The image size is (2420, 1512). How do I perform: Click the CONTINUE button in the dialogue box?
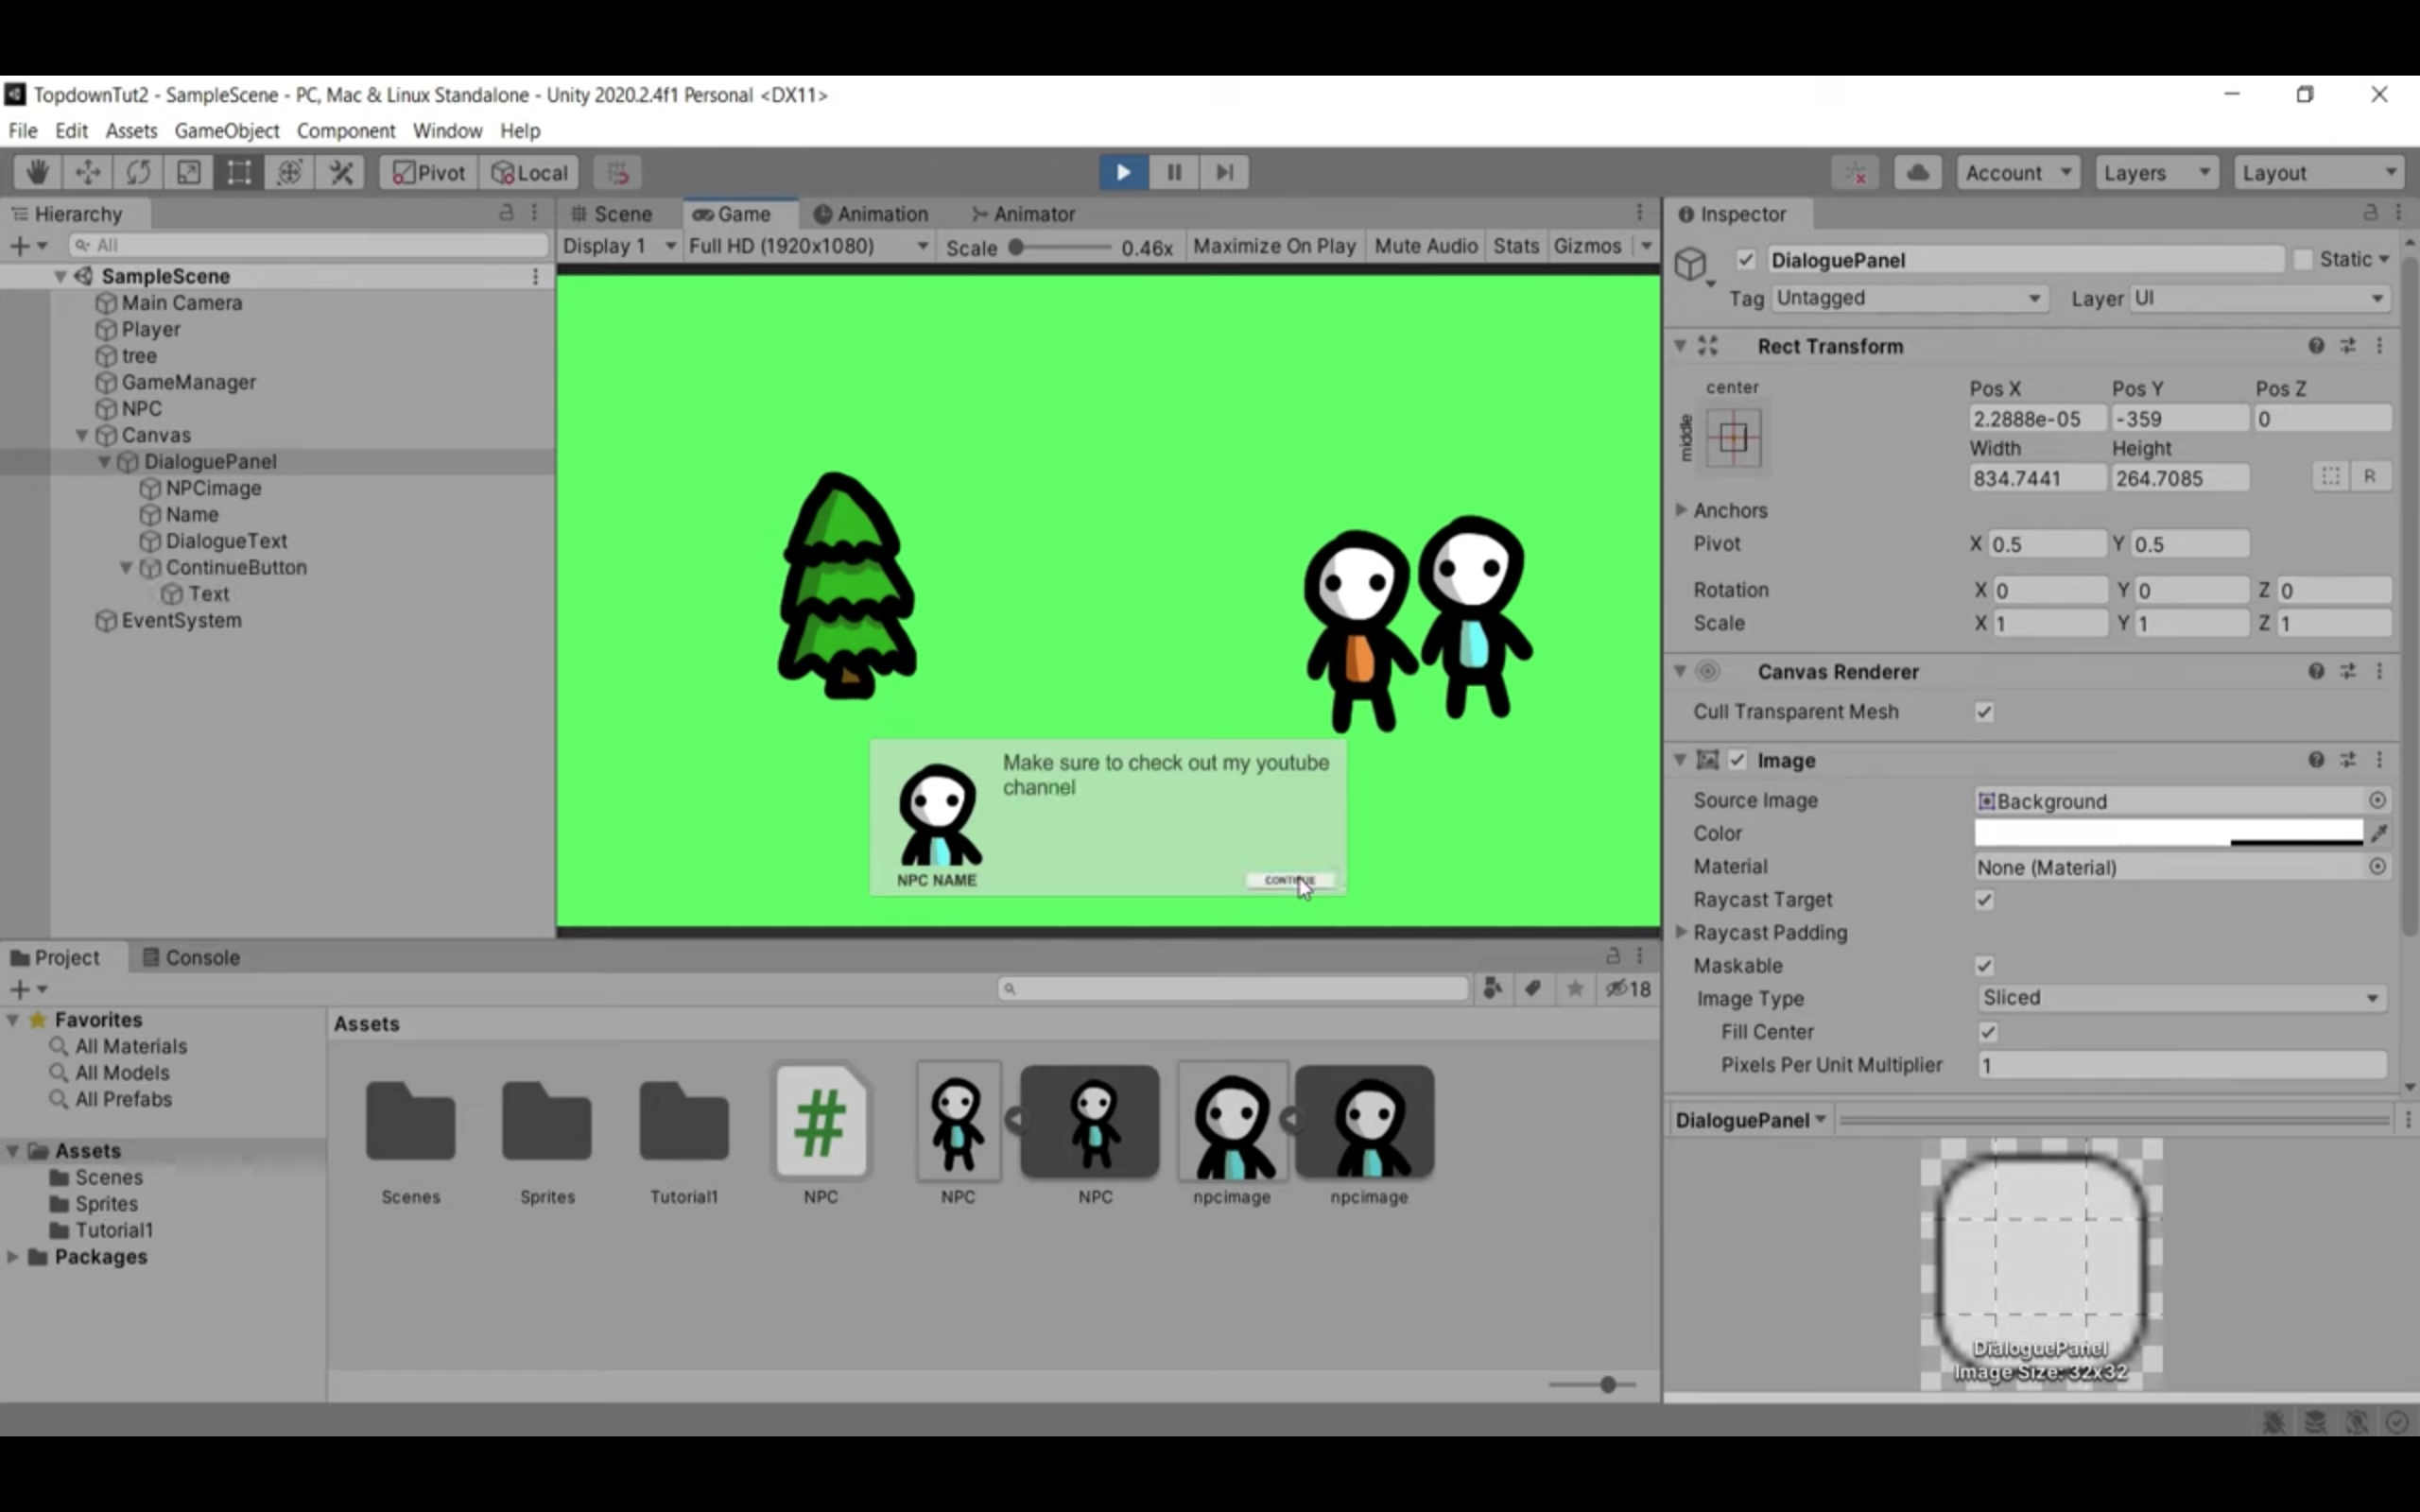pos(1290,880)
